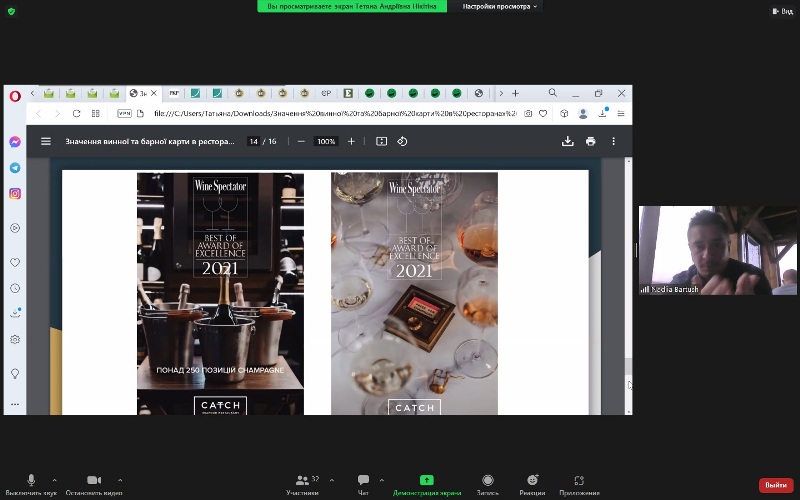This screenshot has height=500, width=800.
Task: Switch to the PKF browser tab
Action: [174, 93]
